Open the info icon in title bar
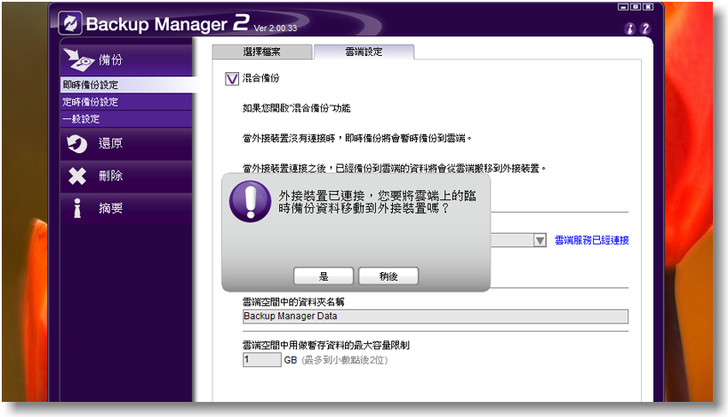Viewport: 728px width, 417px height. click(x=630, y=28)
